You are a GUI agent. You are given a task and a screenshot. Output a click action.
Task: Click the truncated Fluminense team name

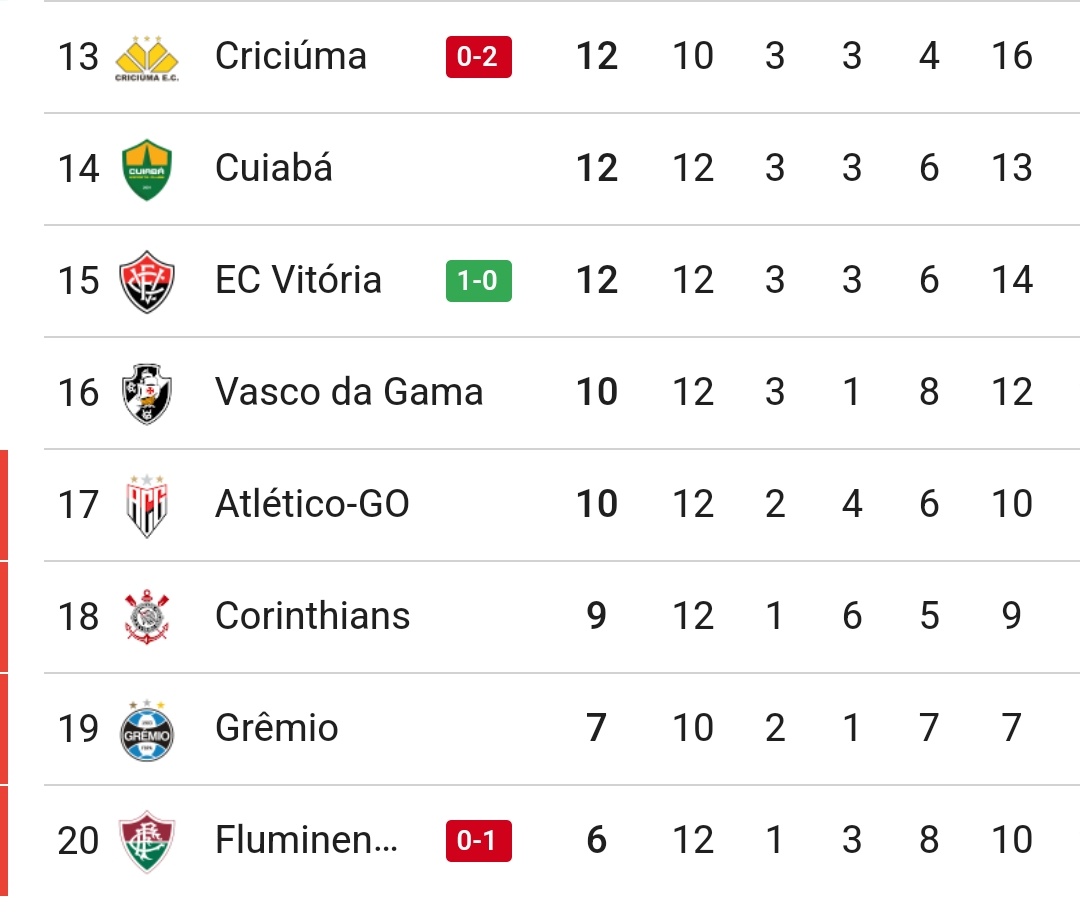point(306,840)
